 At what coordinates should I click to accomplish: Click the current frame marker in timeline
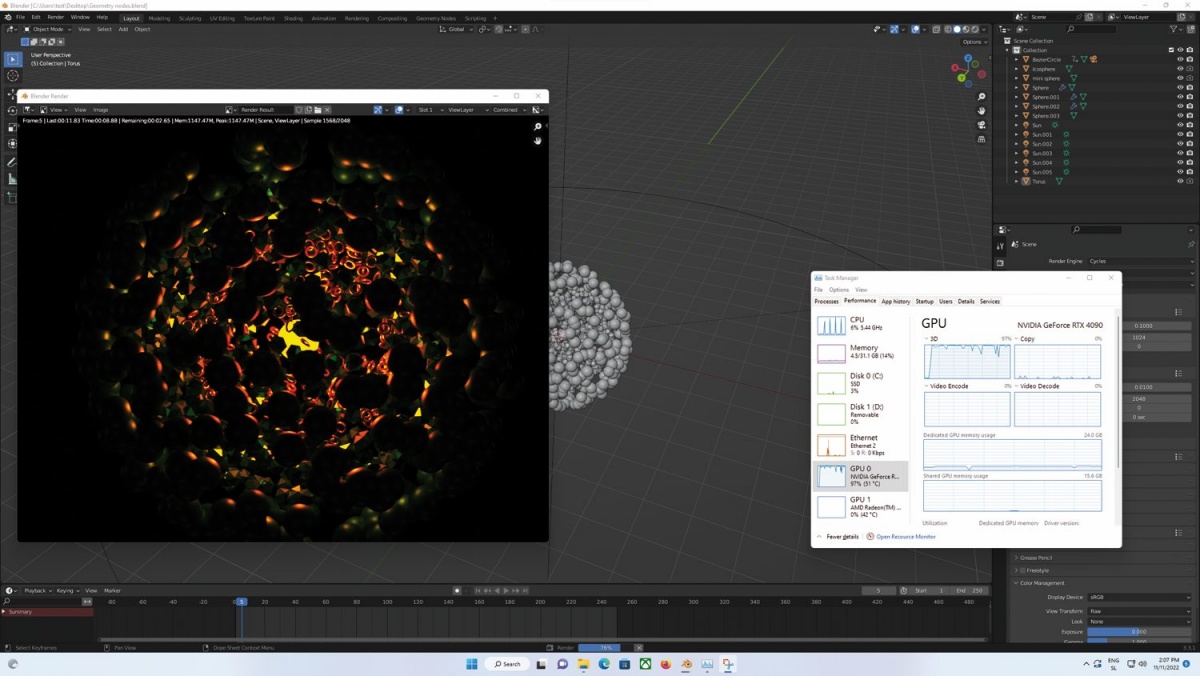coord(241,602)
